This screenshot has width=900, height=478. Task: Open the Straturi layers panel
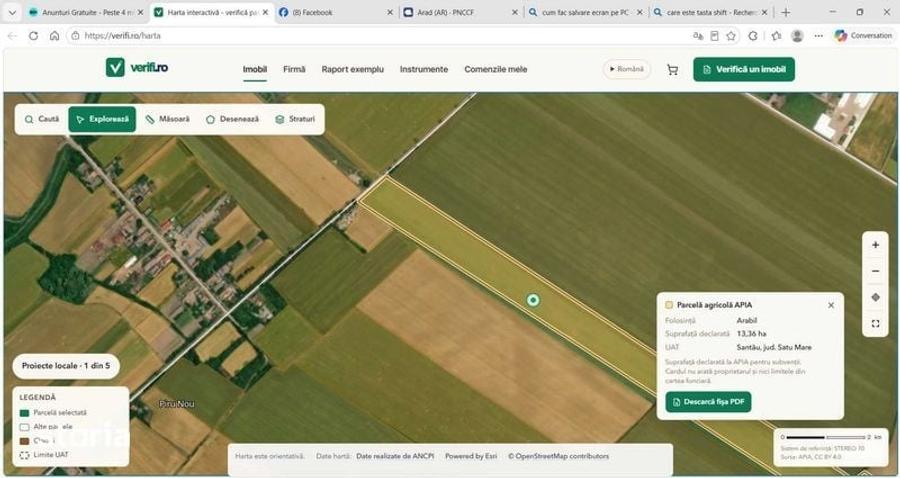(x=295, y=119)
